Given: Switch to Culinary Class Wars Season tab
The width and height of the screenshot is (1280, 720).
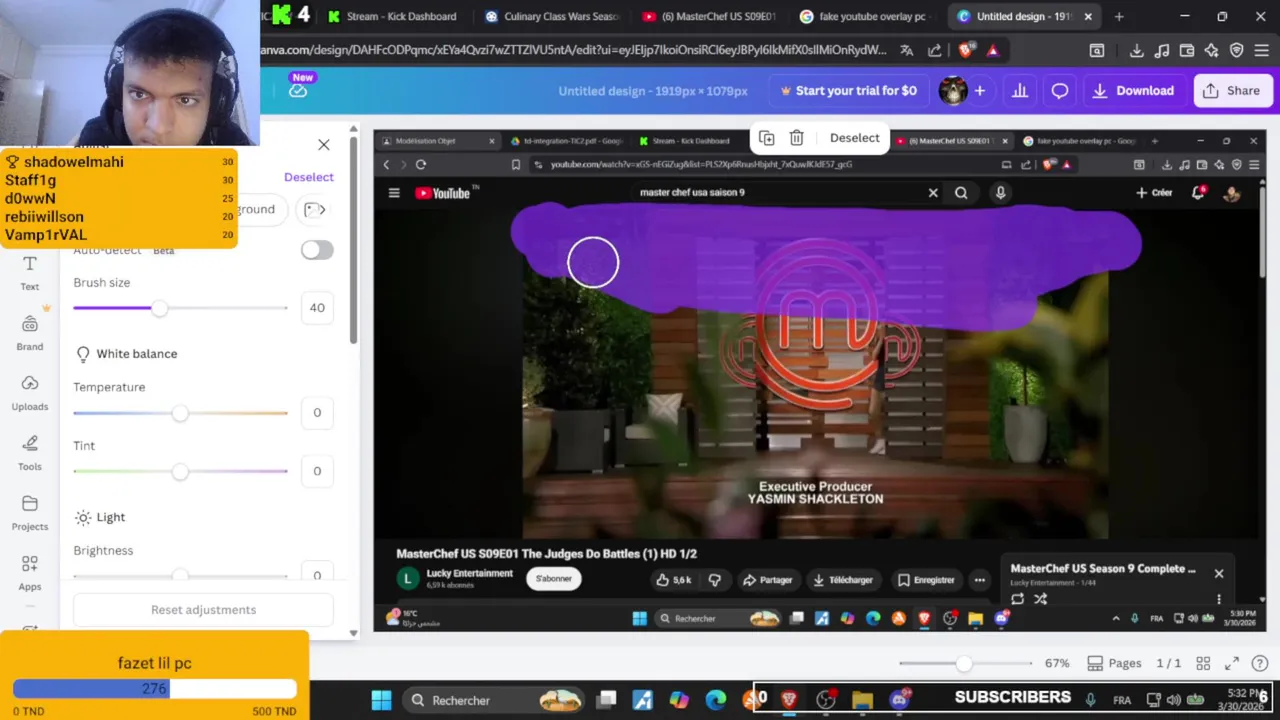Looking at the screenshot, I should click(551, 16).
